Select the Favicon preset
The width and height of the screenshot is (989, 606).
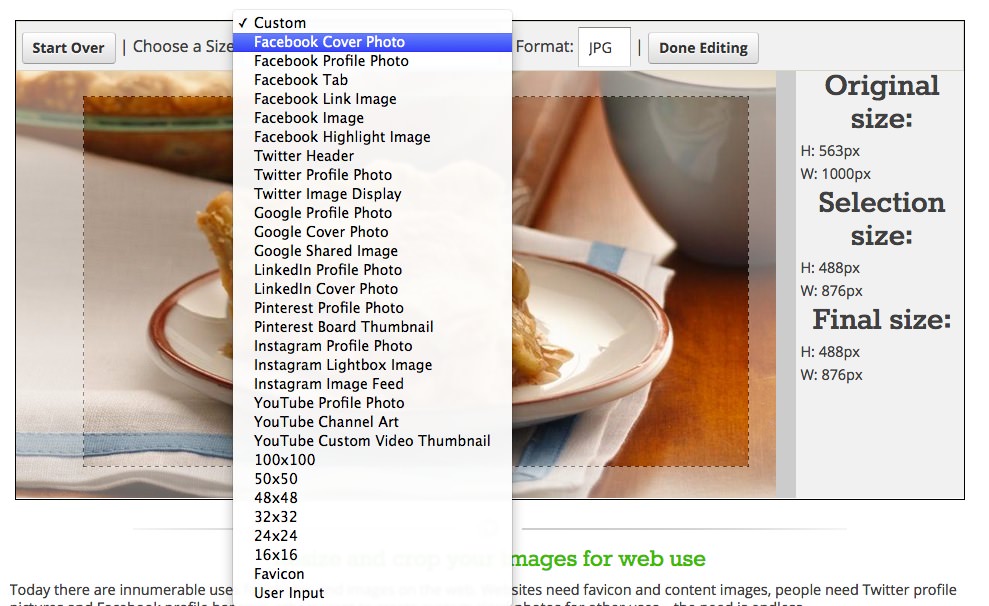click(277, 573)
